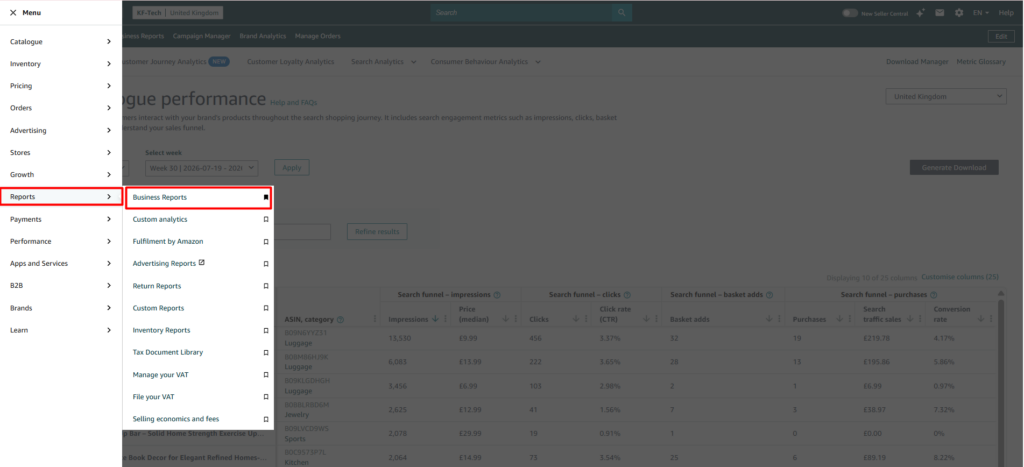Viewport: 1024px width, 467px height.
Task: Open the settings gear icon
Action: tap(959, 12)
